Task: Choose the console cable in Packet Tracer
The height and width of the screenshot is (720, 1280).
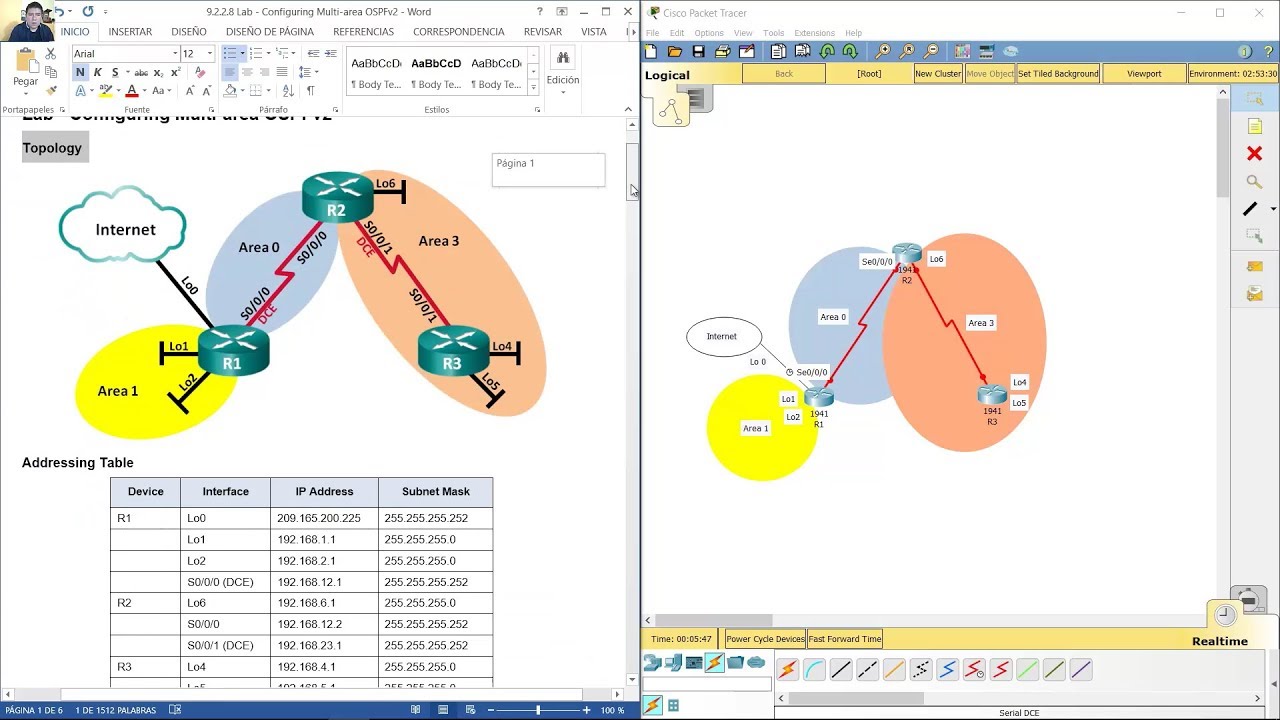Action: coord(815,670)
